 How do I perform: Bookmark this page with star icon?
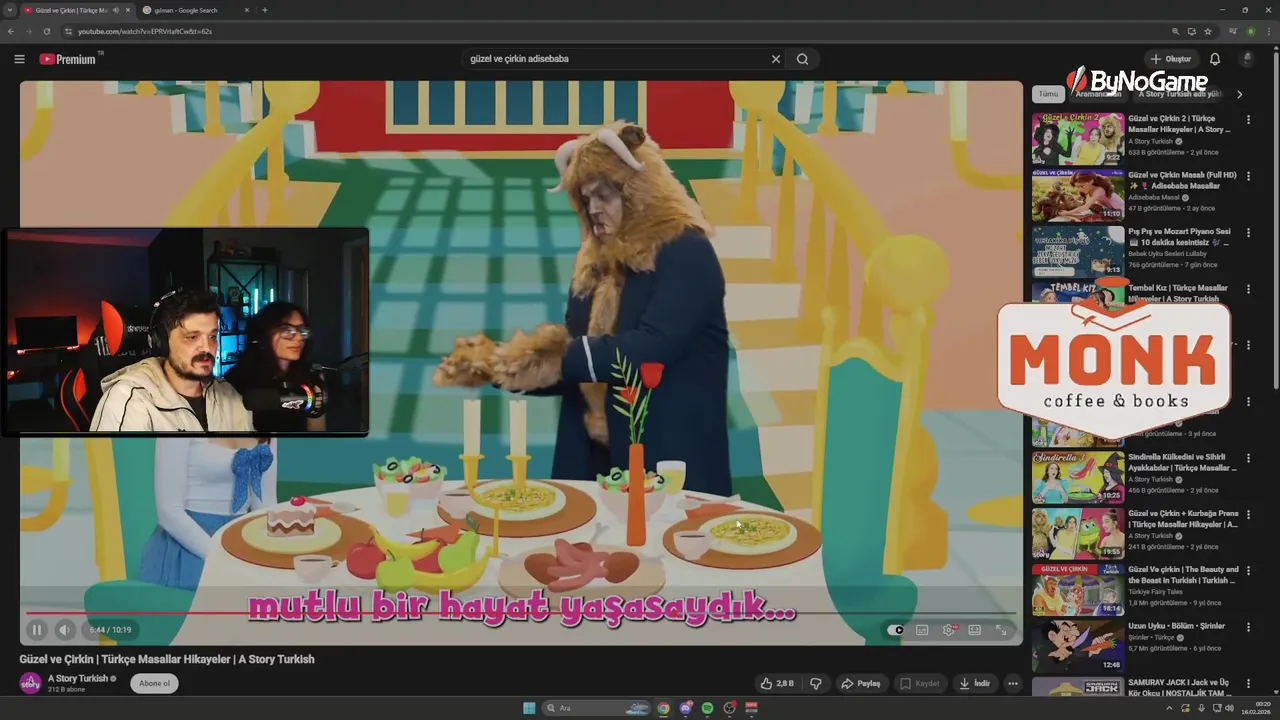(1207, 31)
